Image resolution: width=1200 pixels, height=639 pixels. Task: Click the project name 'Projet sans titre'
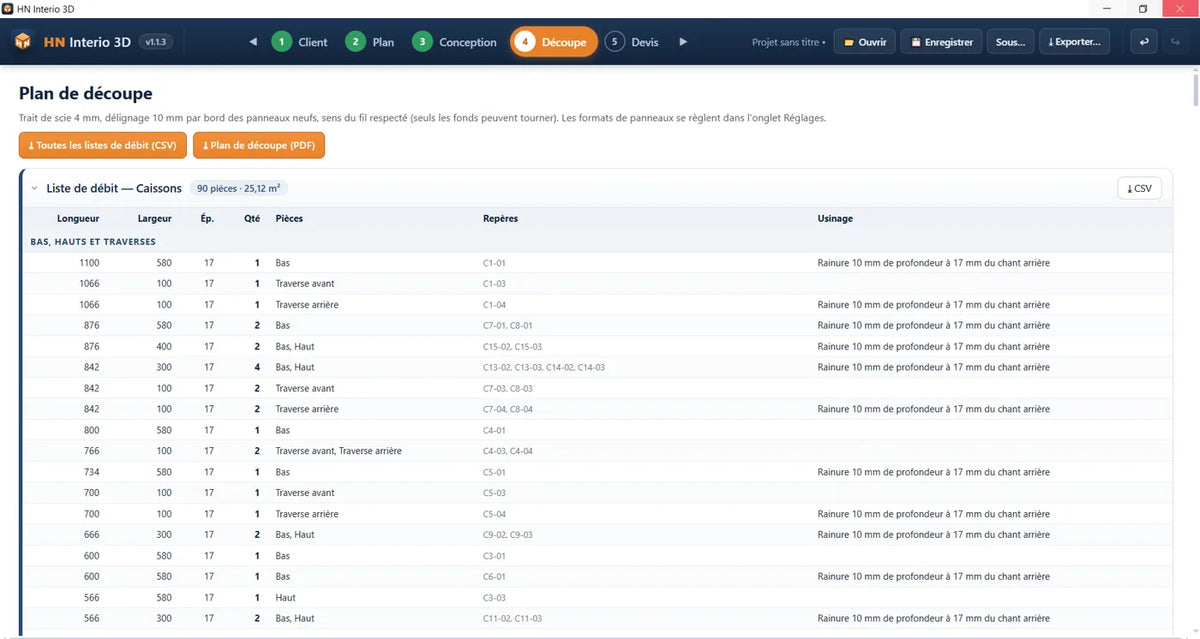pyautogui.click(x=788, y=42)
